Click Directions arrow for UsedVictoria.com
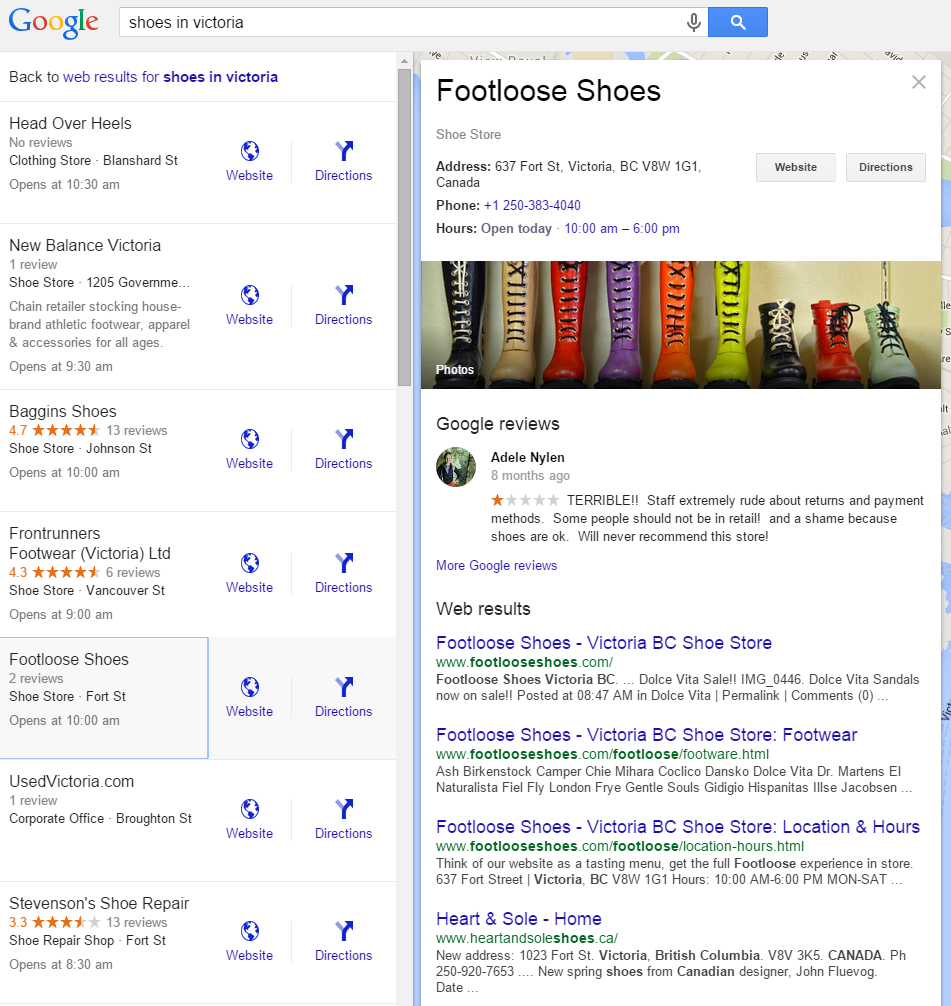The image size is (951, 1006). 343,810
